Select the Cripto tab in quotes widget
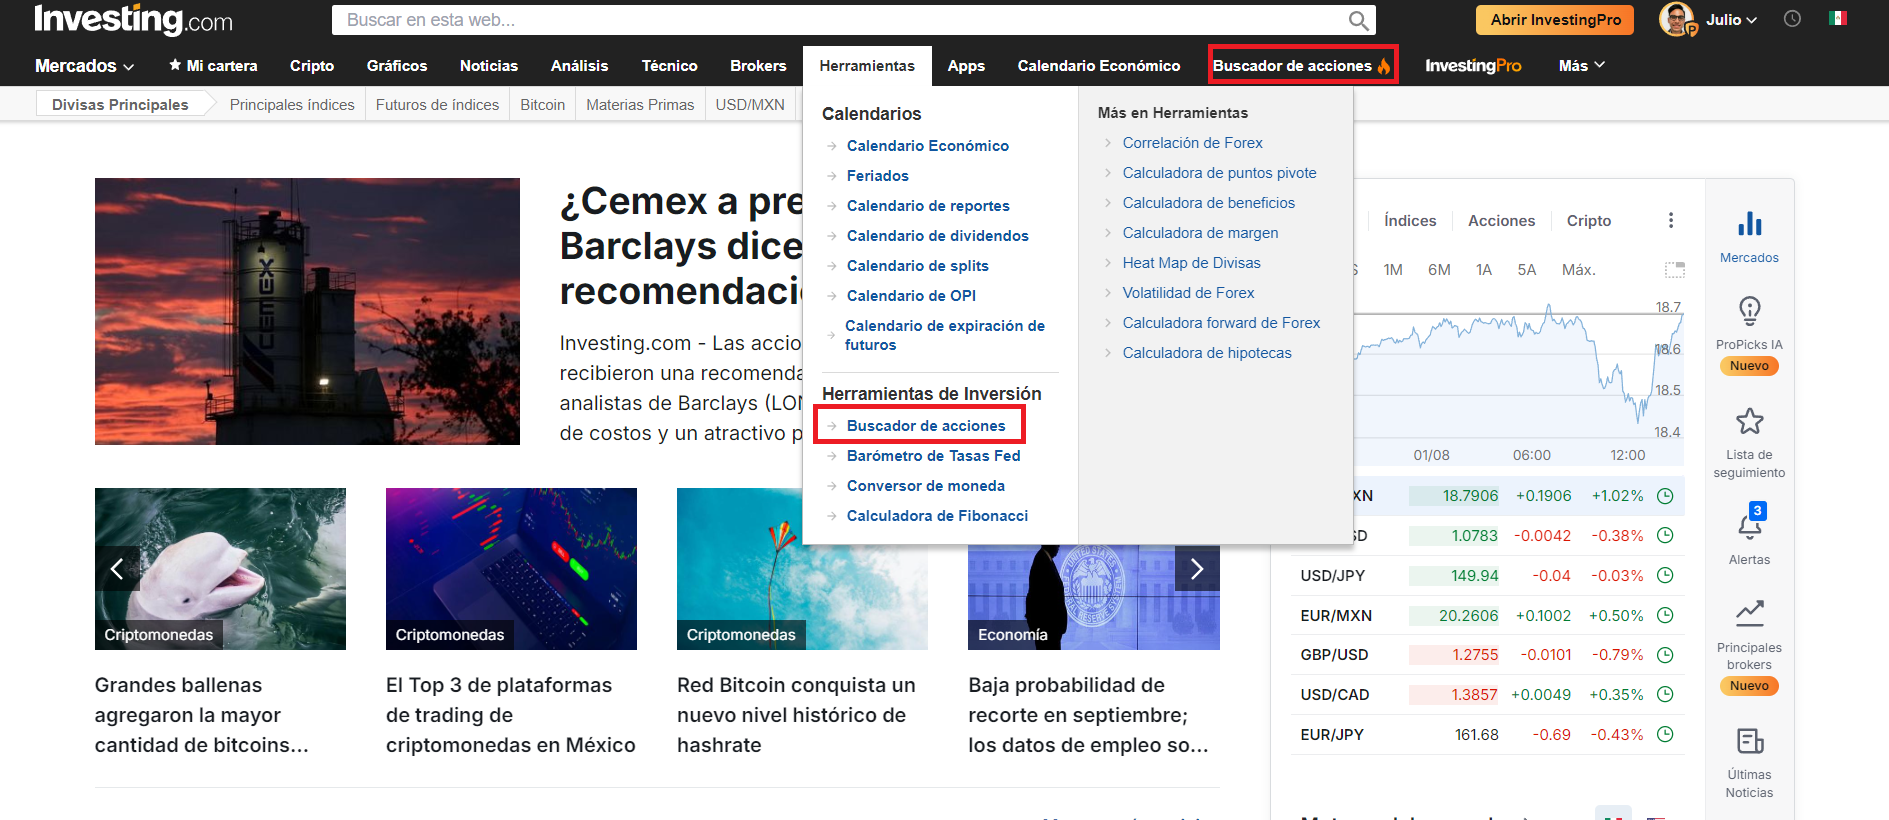1889x820 pixels. [x=1589, y=221]
